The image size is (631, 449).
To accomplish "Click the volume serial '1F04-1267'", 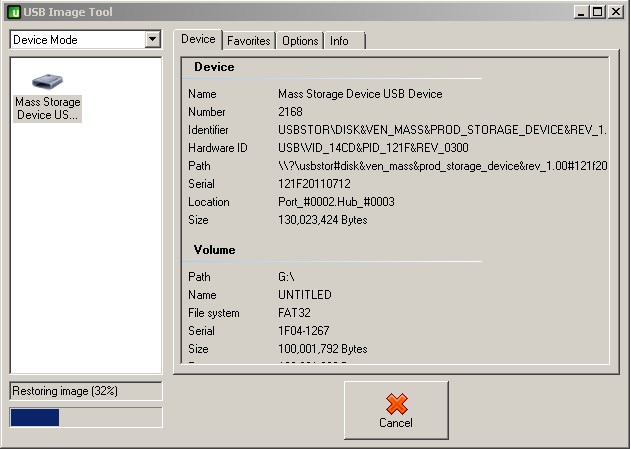I will pos(303,331).
